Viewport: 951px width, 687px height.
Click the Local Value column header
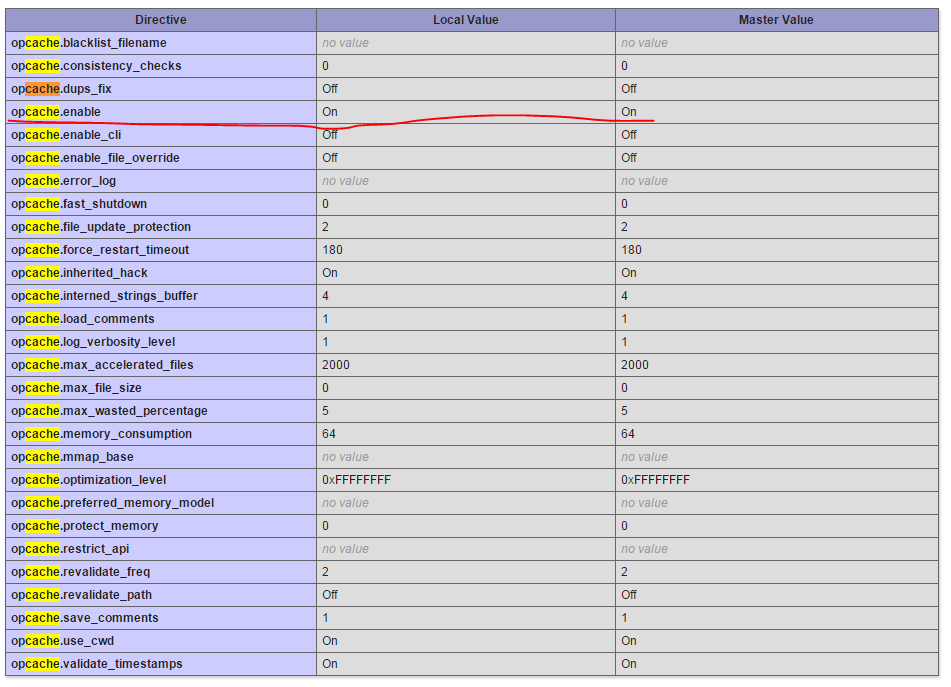[466, 19]
